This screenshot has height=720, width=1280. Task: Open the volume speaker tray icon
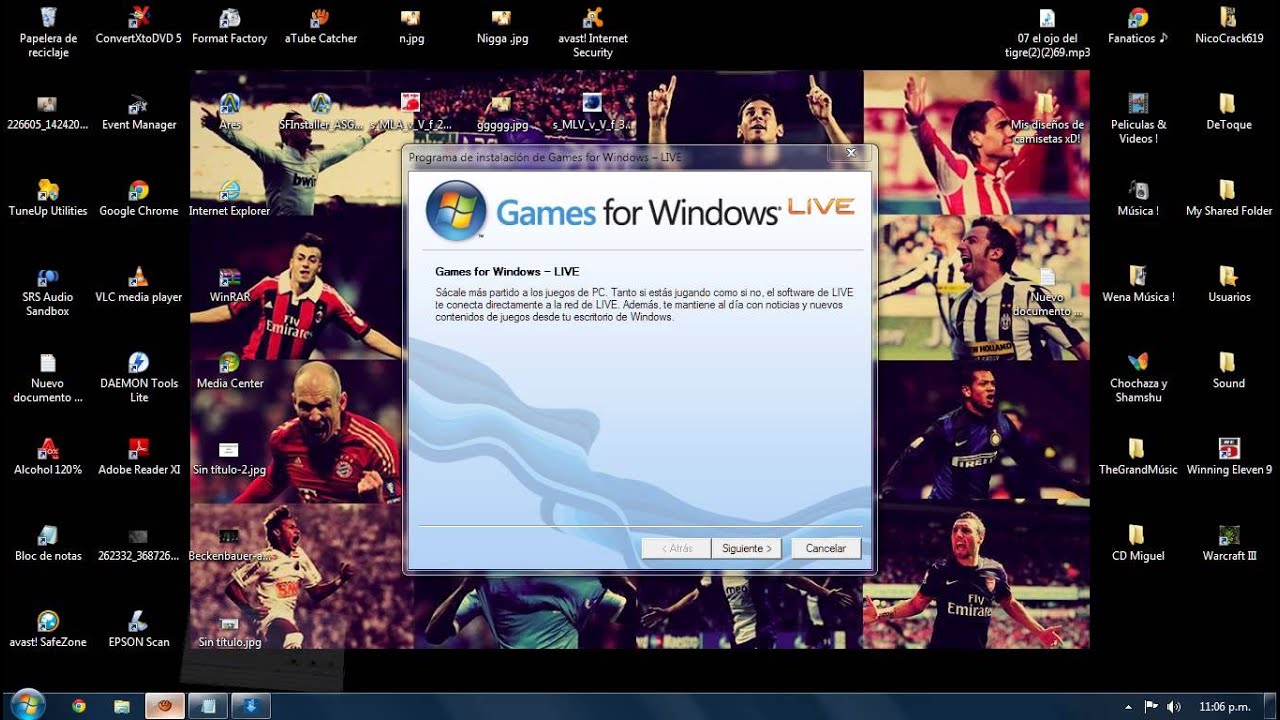(x=1174, y=707)
